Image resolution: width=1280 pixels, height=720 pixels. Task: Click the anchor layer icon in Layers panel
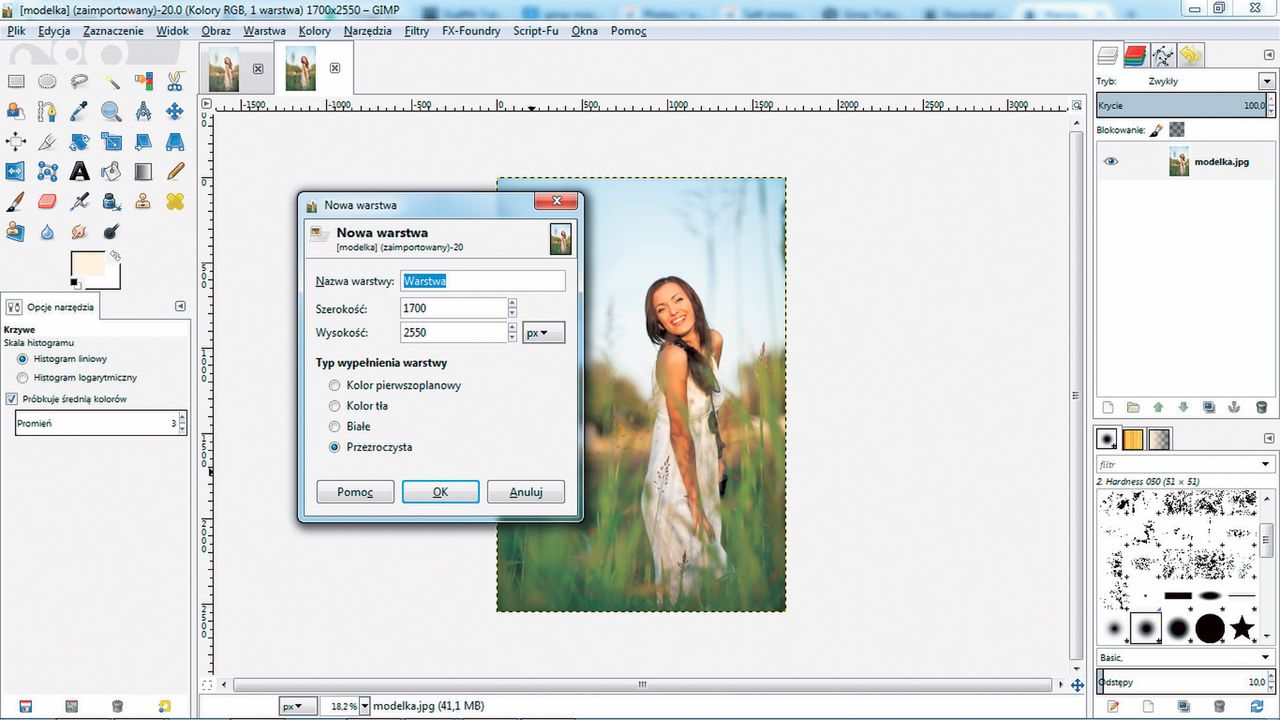point(1235,407)
